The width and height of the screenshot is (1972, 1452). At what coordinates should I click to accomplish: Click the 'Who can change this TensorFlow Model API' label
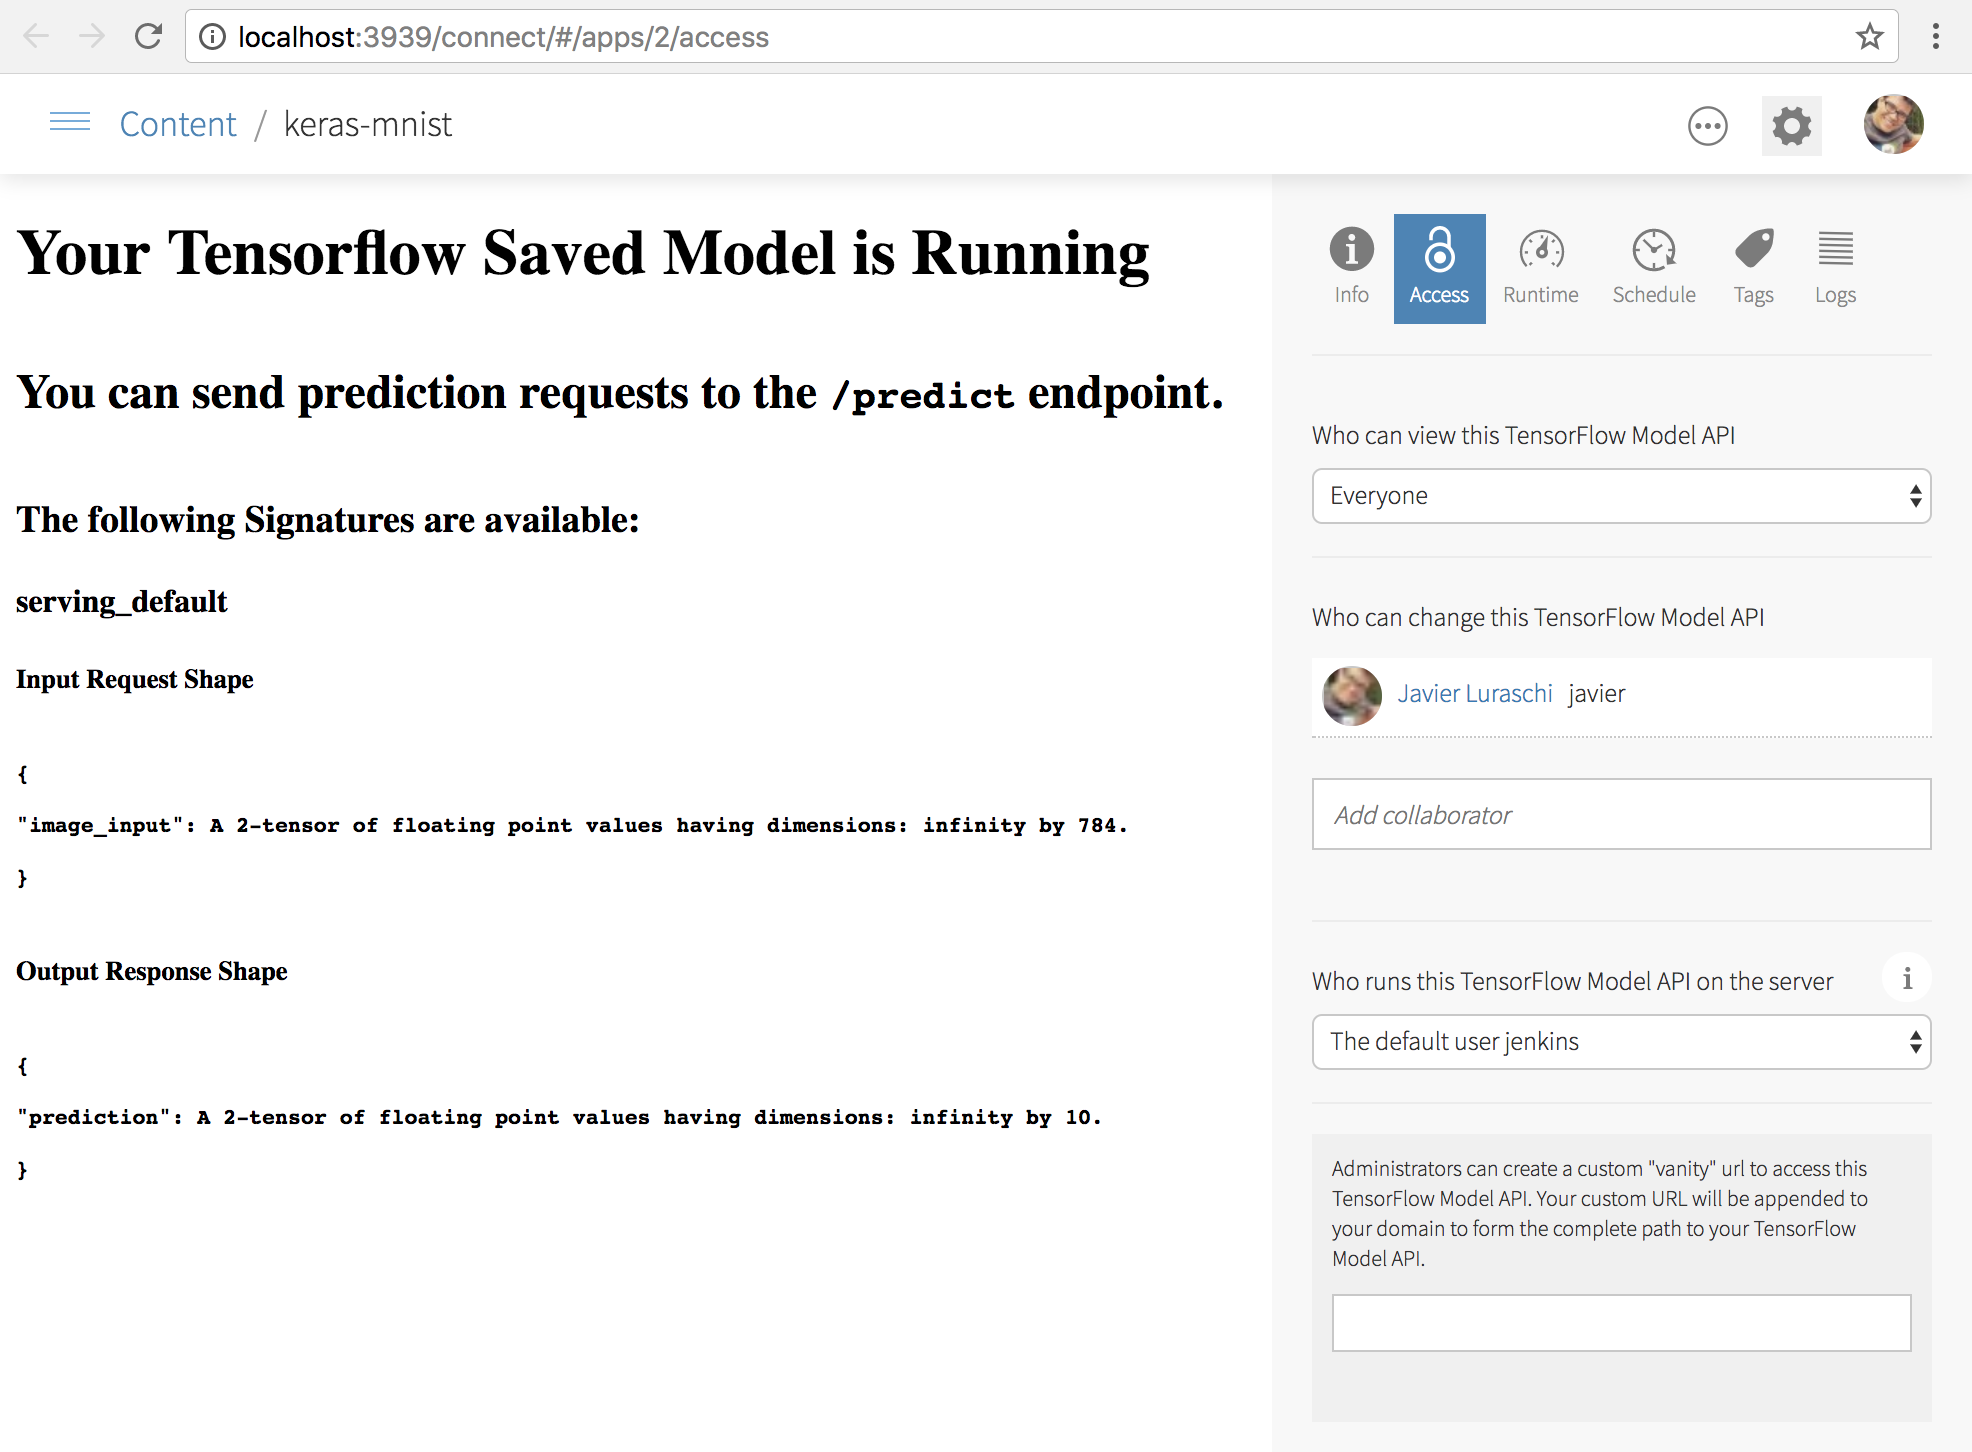click(1538, 617)
